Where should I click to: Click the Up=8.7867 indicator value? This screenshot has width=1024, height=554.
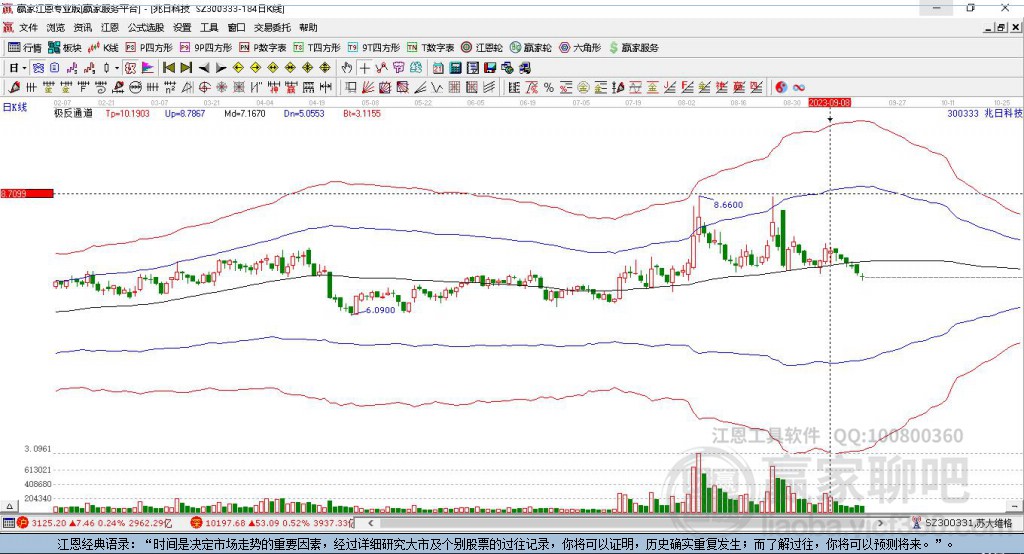[x=185, y=114]
